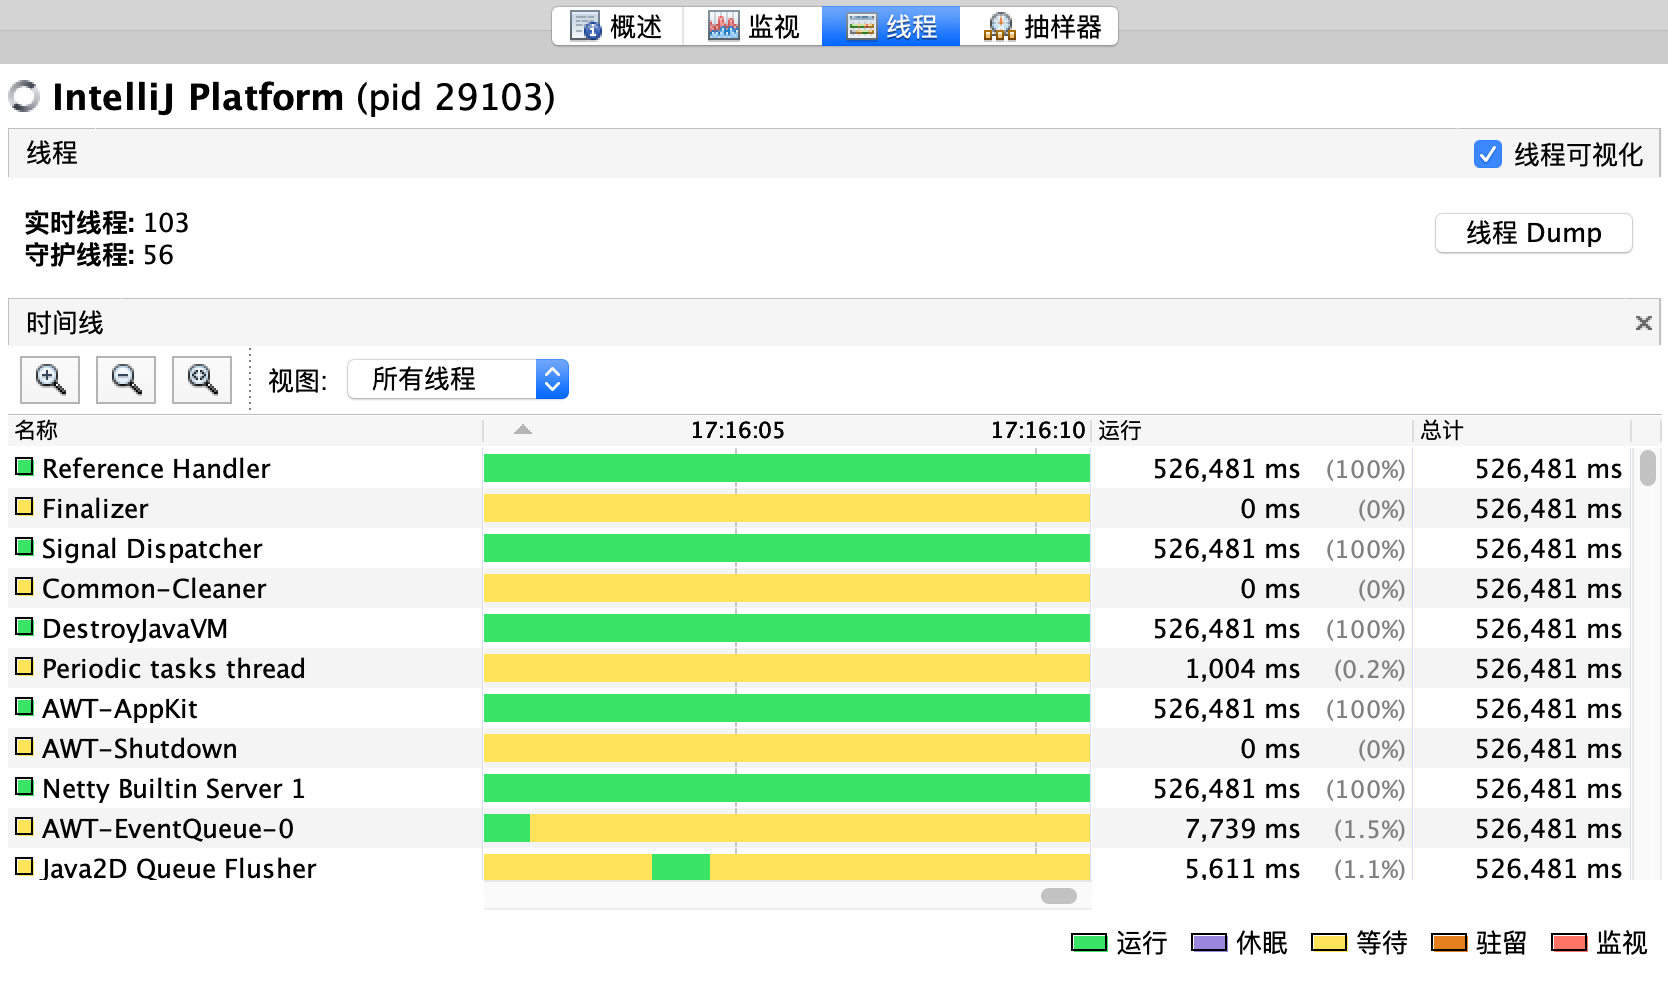
Task: Select the Java2D Queue Flusher thread row
Action: (179, 868)
